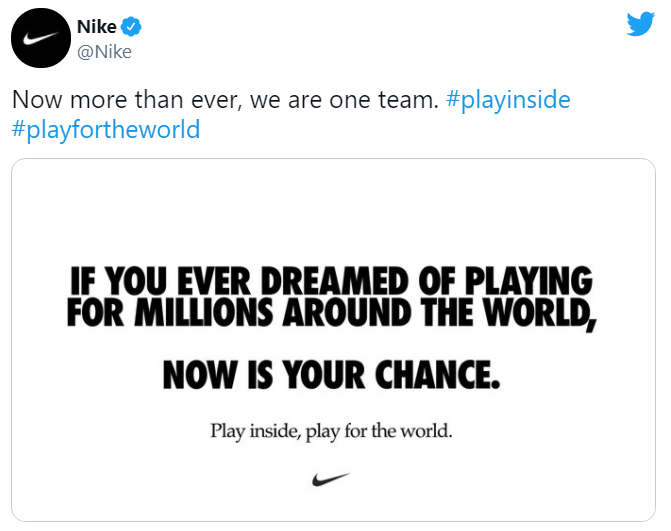
Task: Click the tagline "Play inside, play for the world."
Action: pos(331,432)
